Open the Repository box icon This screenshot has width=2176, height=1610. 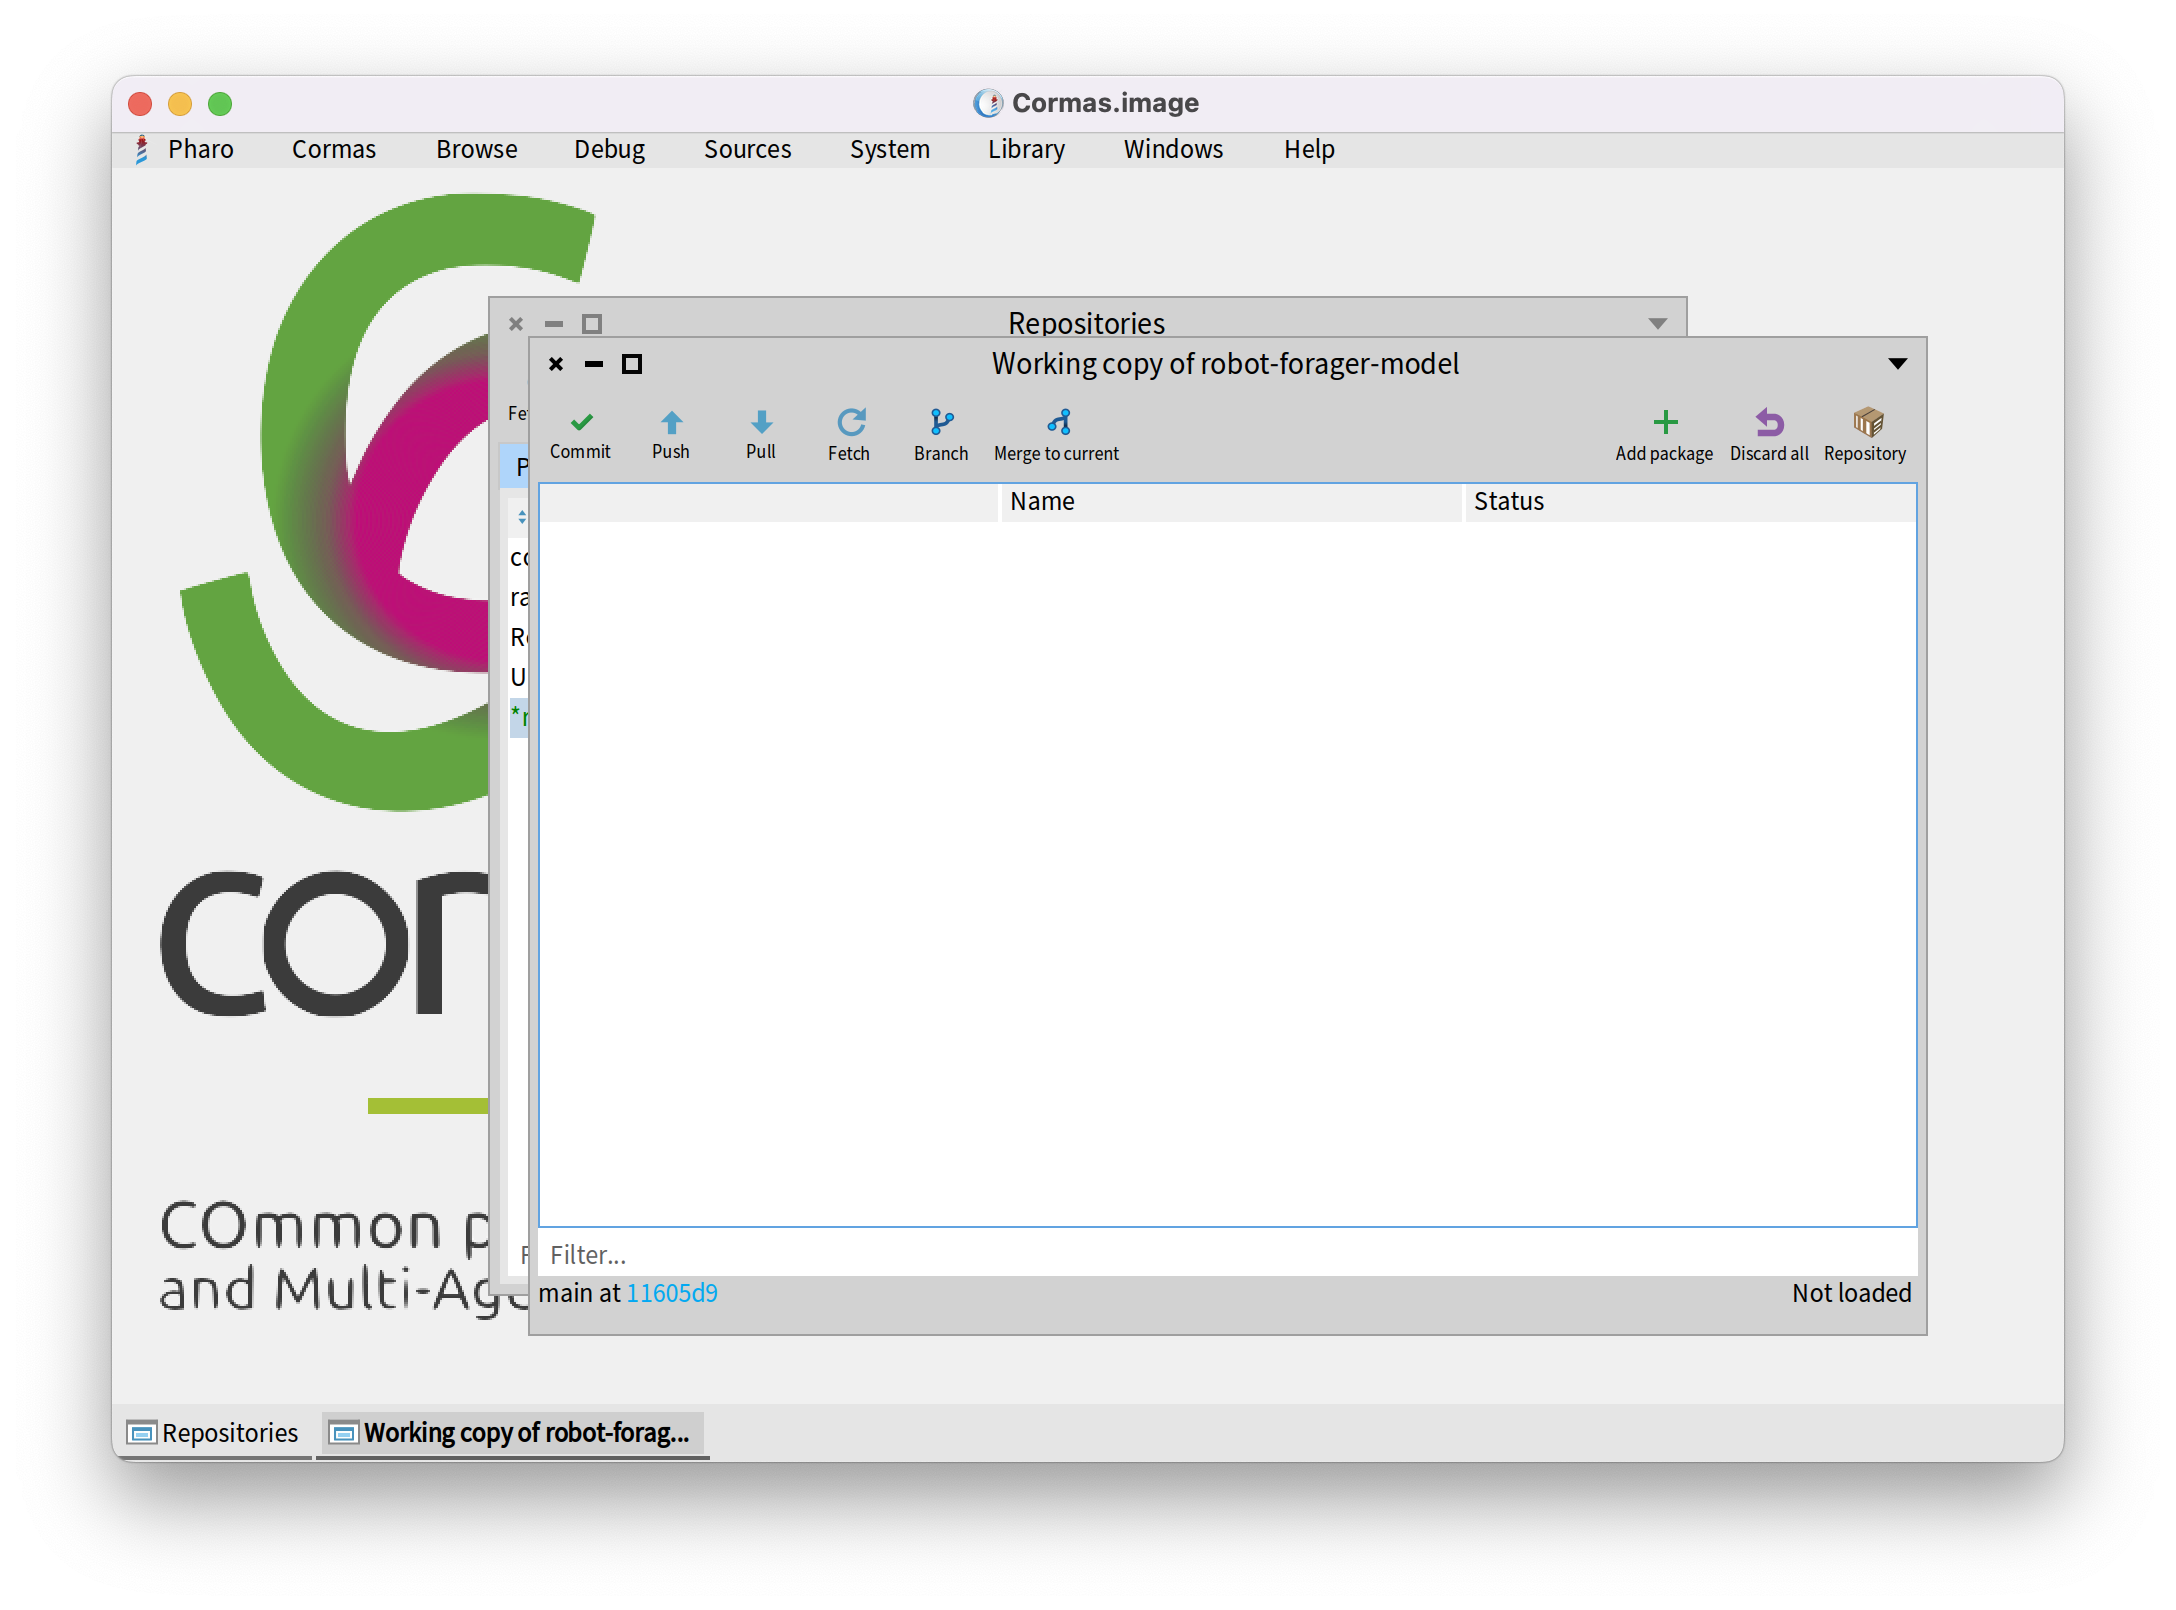click(1866, 422)
